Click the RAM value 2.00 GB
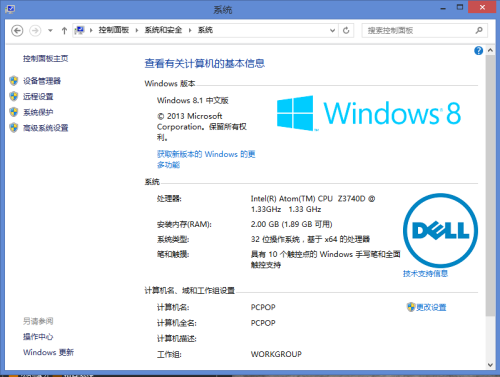The width and height of the screenshot is (500, 377). (292, 224)
